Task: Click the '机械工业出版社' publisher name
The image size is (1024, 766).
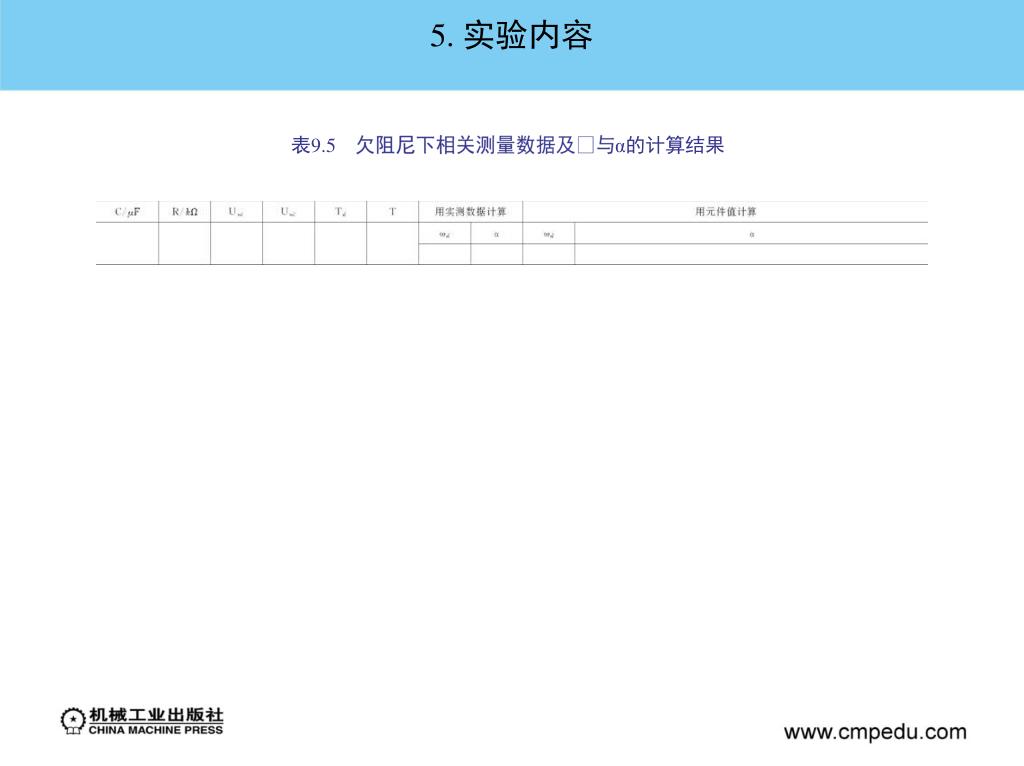Action: (x=156, y=715)
